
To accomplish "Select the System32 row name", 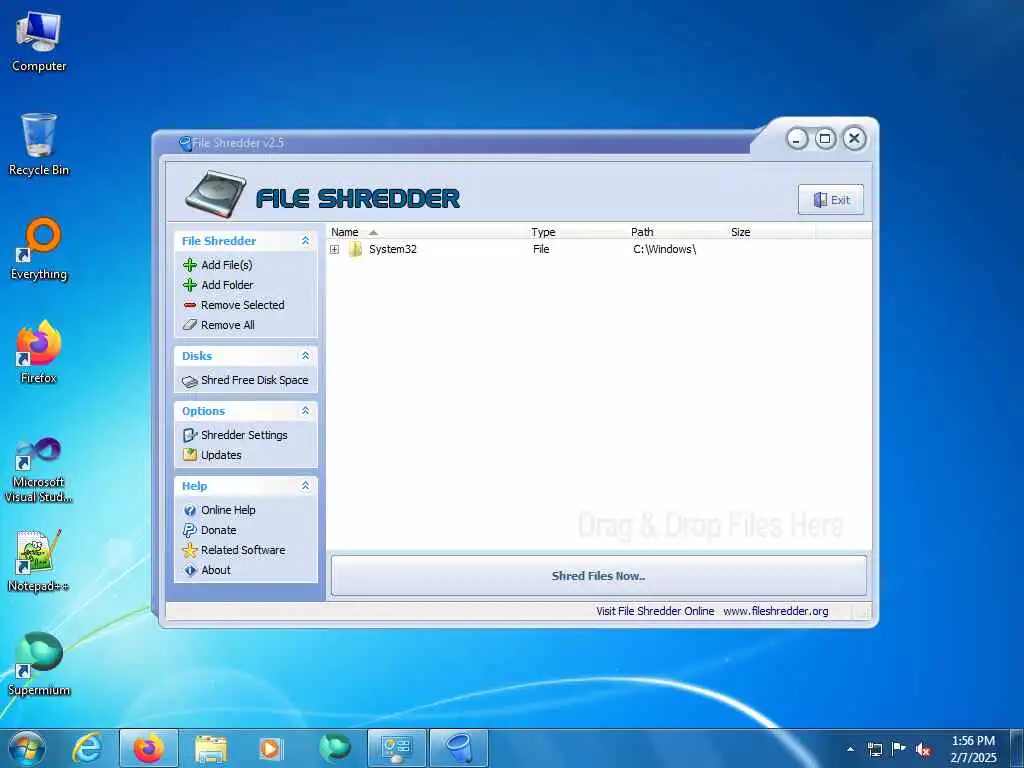I will point(392,249).
